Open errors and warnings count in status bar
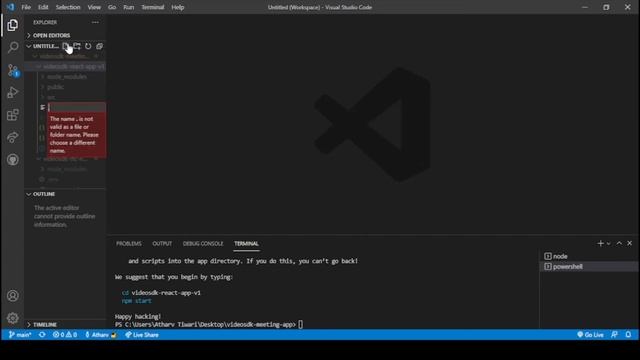640x360 pixels. pos(65,335)
